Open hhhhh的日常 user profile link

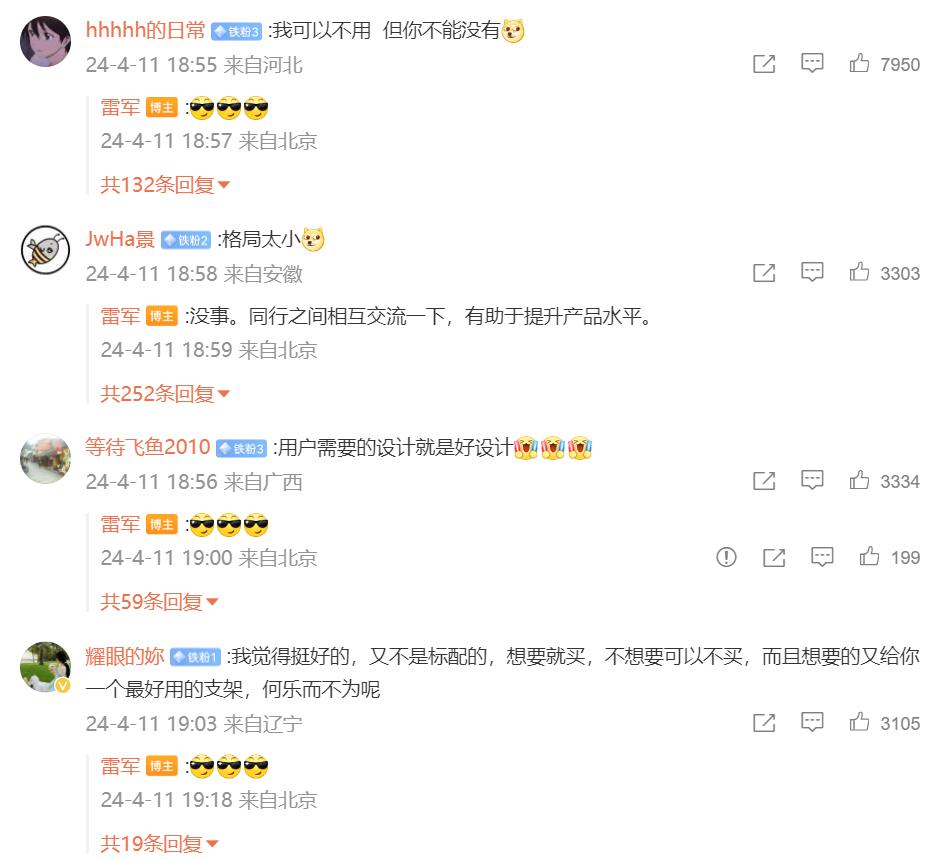[145, 30]
